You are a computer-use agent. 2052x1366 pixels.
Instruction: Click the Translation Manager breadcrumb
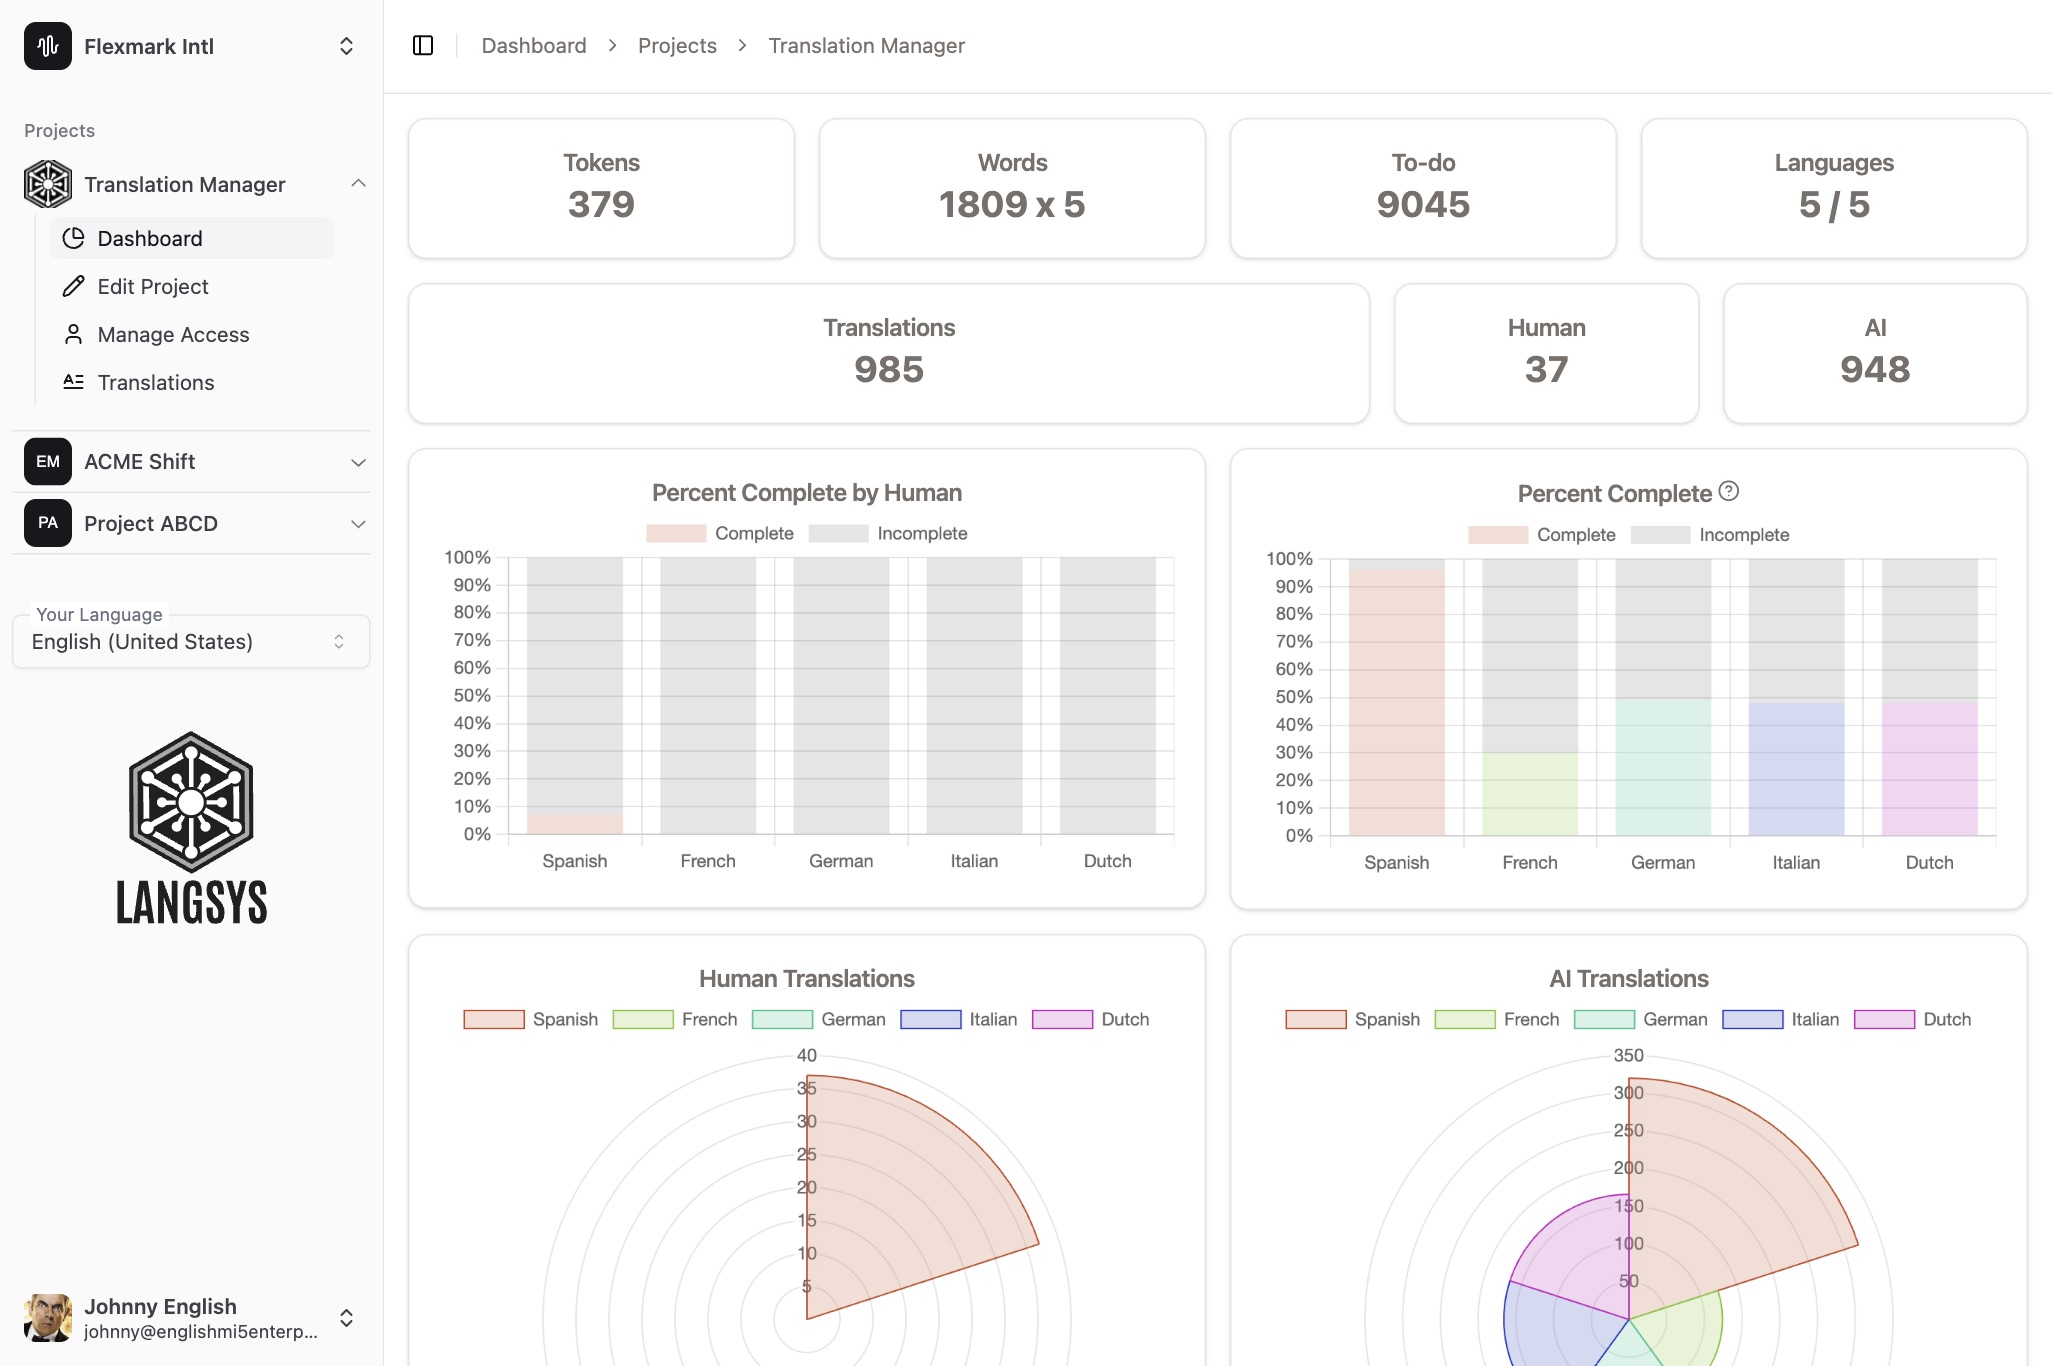pos(866,46)
